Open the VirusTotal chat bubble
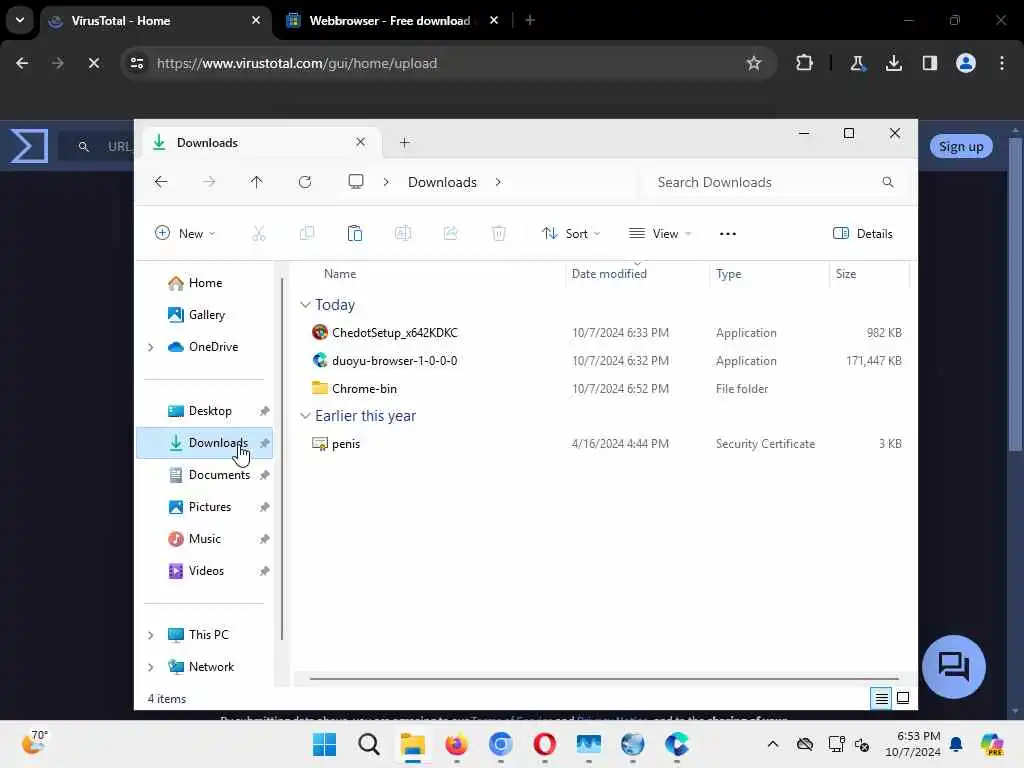The width and height of the screenshot is (1024, 768). [953, 667]
